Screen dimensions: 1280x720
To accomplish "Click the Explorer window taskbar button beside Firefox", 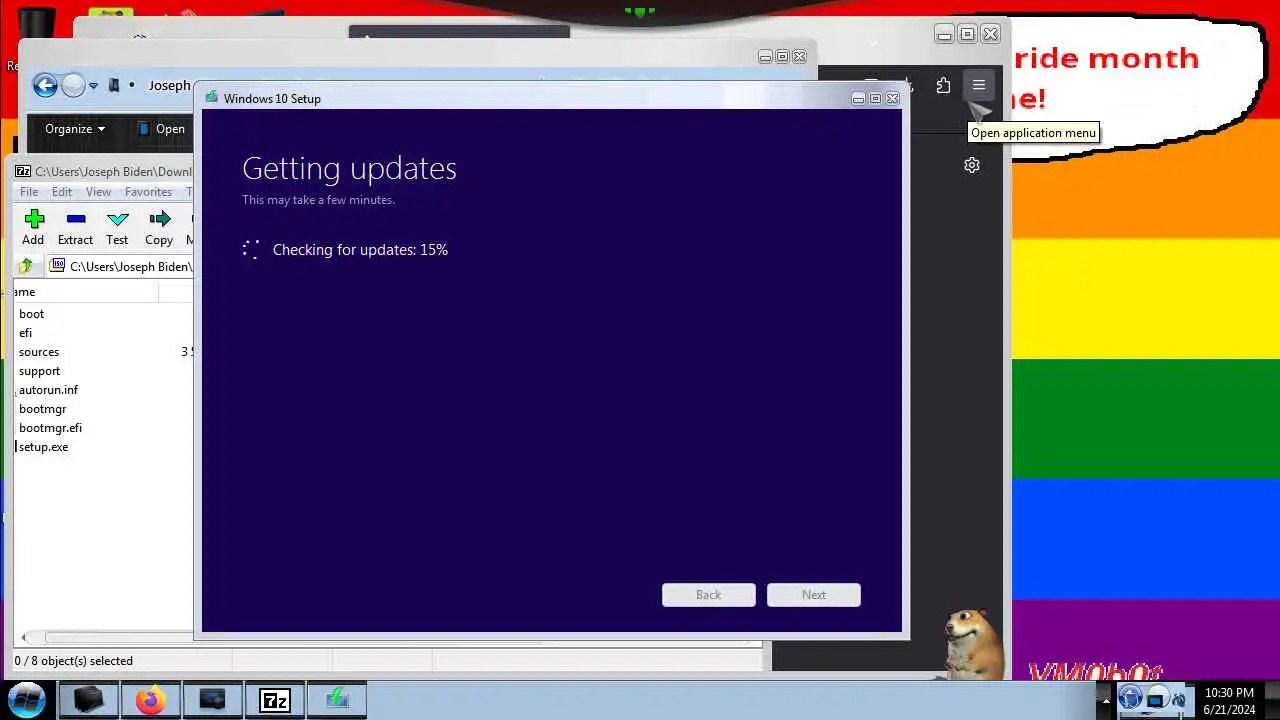I will pos(212,700).
